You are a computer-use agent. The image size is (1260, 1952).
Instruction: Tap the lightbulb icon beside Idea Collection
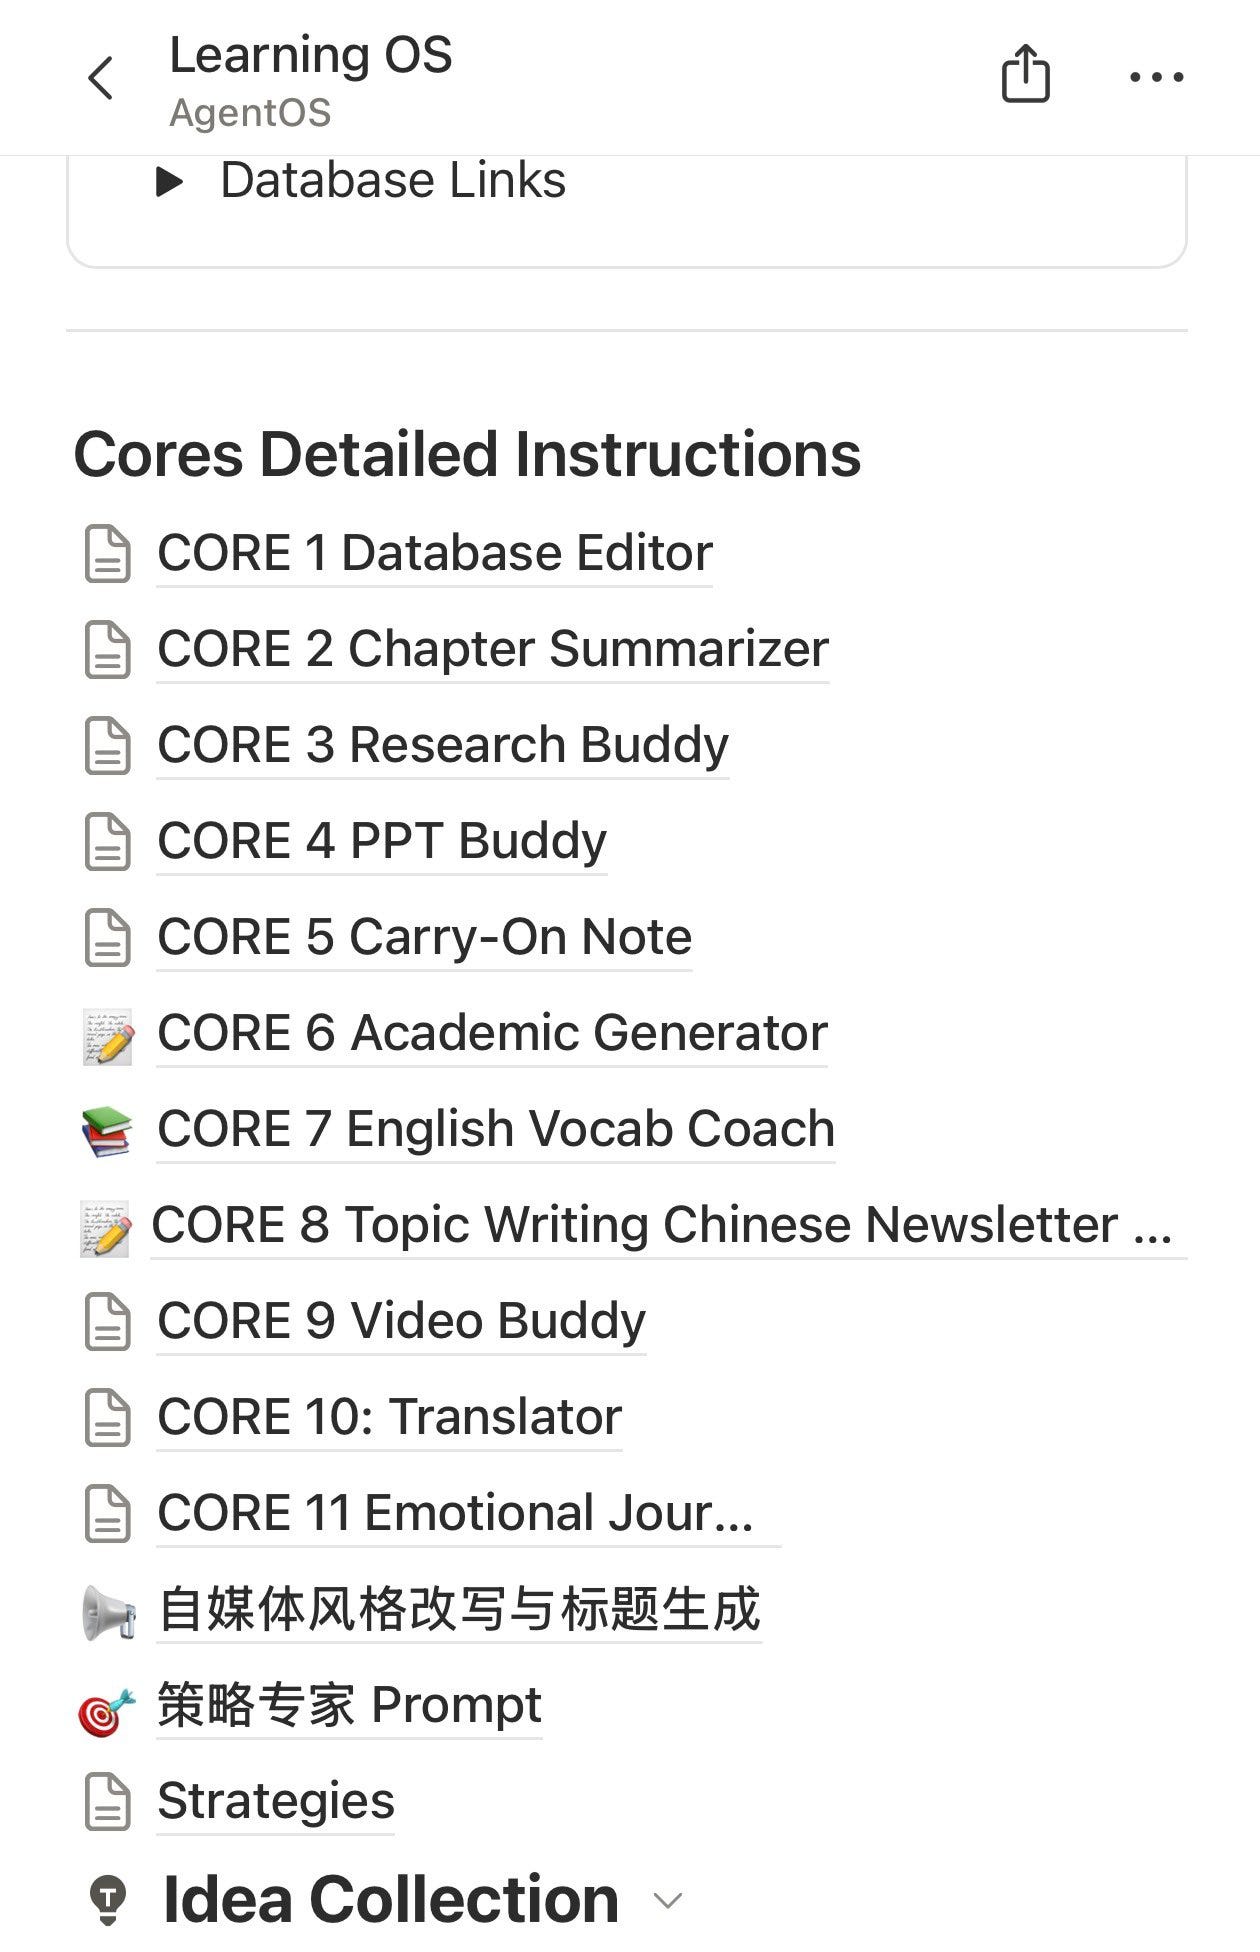click(x=108, y=1899)
